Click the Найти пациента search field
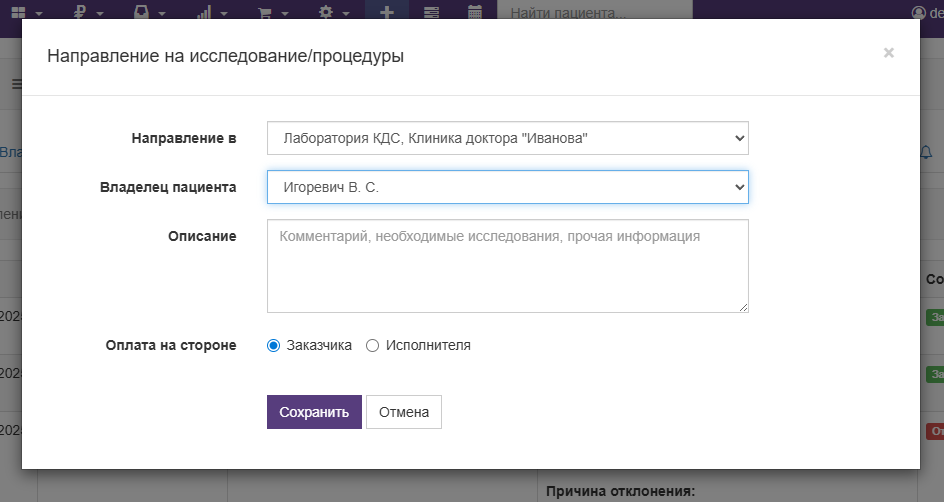Viewport: 944px width, 502px height. (594, 13)
